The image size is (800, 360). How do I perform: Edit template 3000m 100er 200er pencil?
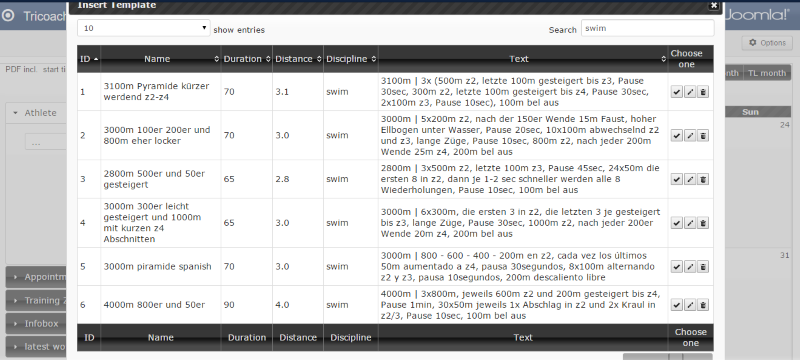pyautogui.click(x=690, y=135)
